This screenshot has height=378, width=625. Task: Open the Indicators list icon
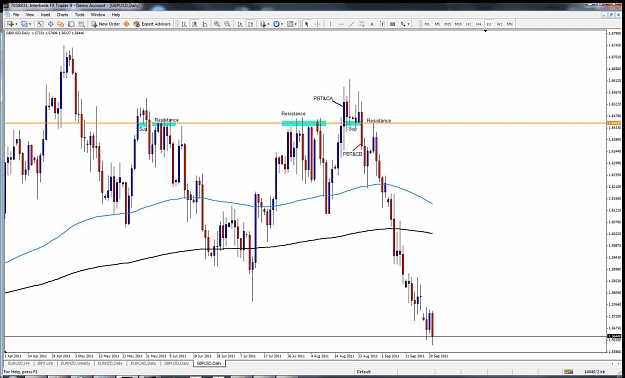coord(263,24)
